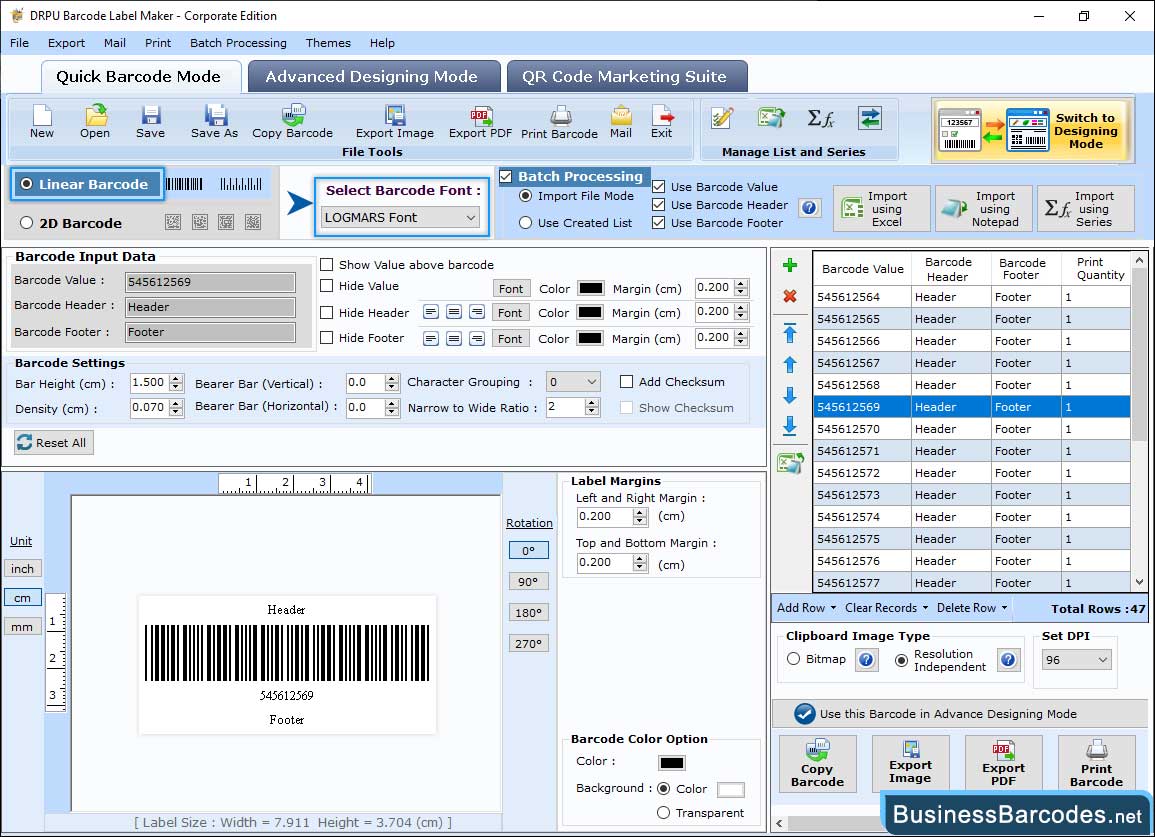Viewport: 1155px width, 837px height.
Task: Toggle the Batch Processing checkbox
Action: tap(505, 176)
